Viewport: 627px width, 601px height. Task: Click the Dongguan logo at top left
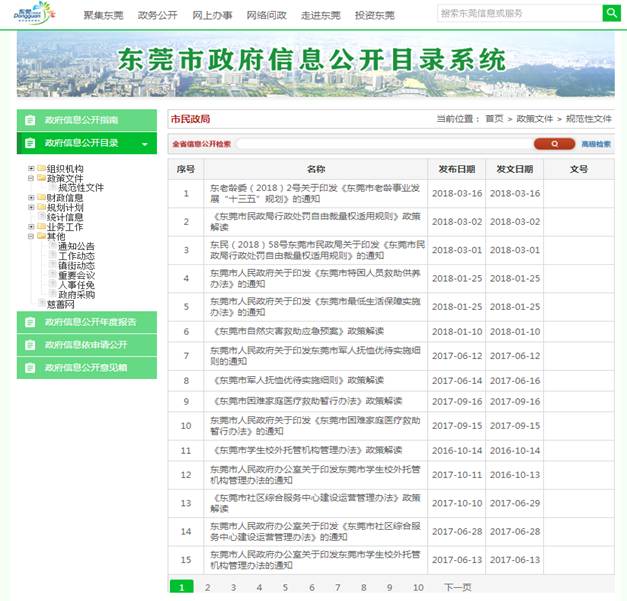[x=28, y=14]
